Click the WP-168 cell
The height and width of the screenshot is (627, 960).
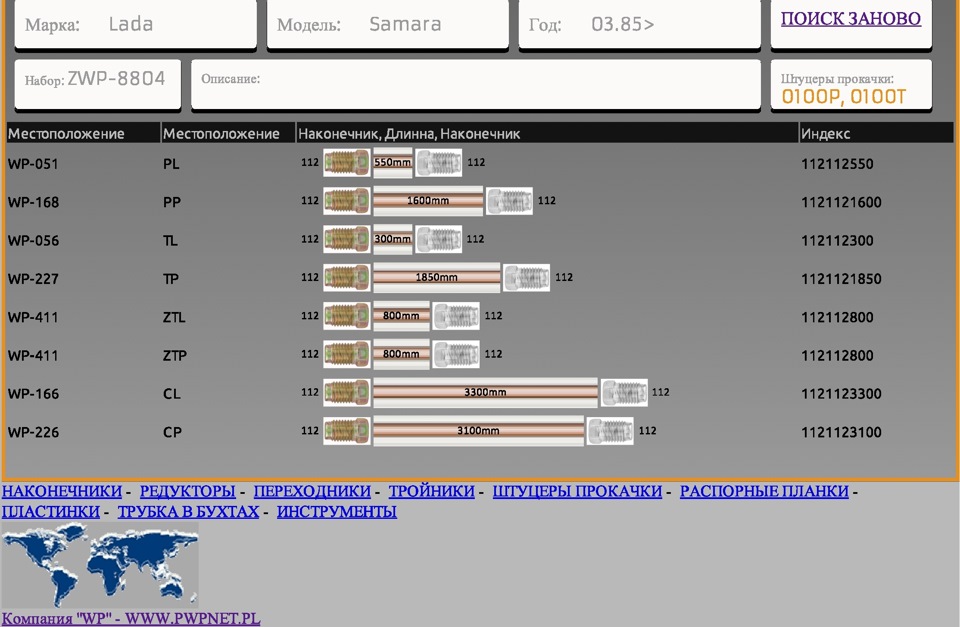tap(33, 202)
